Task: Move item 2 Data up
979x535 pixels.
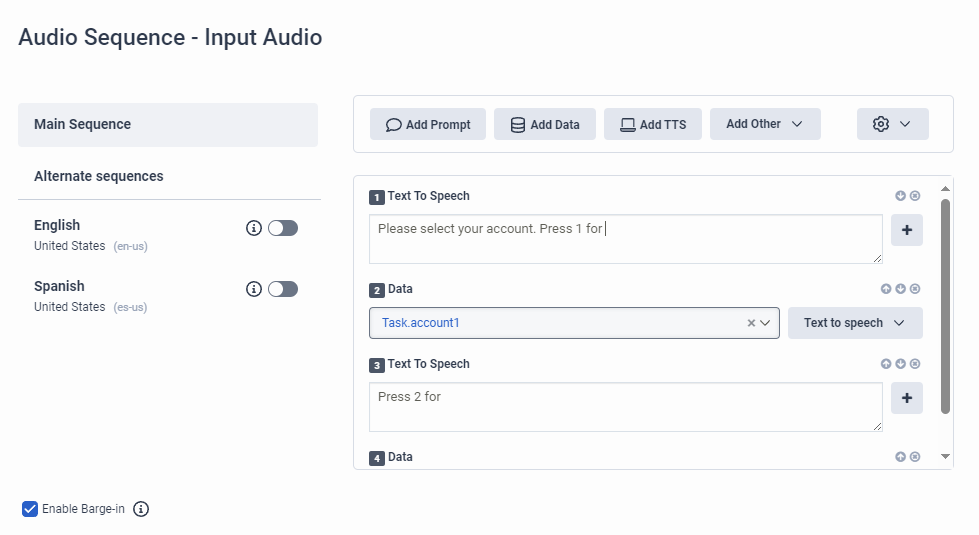Action: (x=886, y=289)
